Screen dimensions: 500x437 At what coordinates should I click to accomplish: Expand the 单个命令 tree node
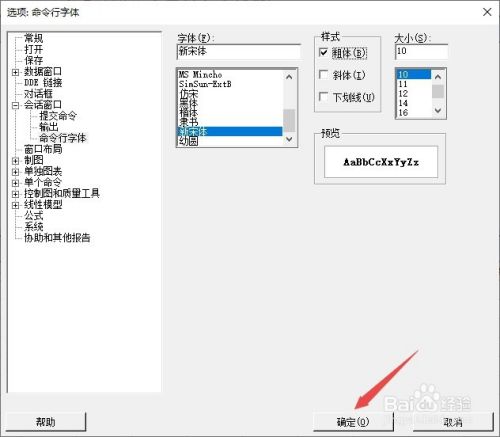(15, 183)
